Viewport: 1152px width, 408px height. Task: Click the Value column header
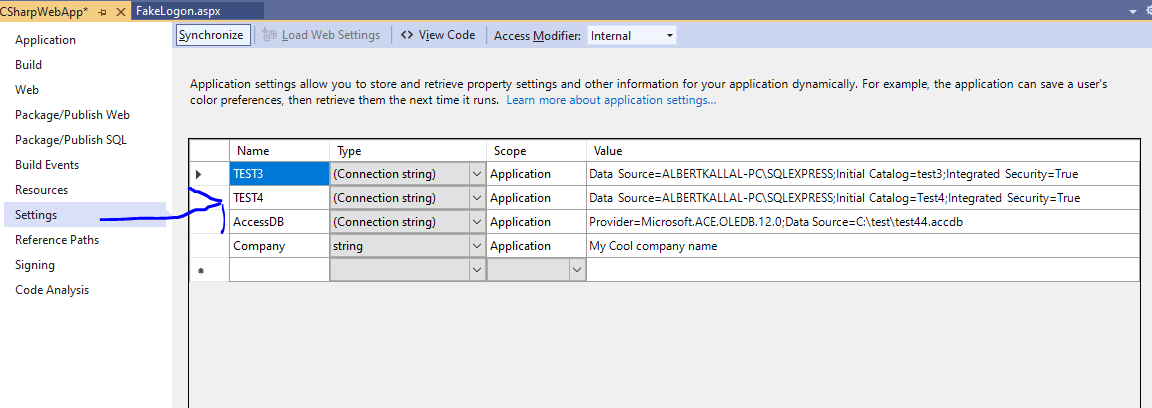[x=863, y=151]
